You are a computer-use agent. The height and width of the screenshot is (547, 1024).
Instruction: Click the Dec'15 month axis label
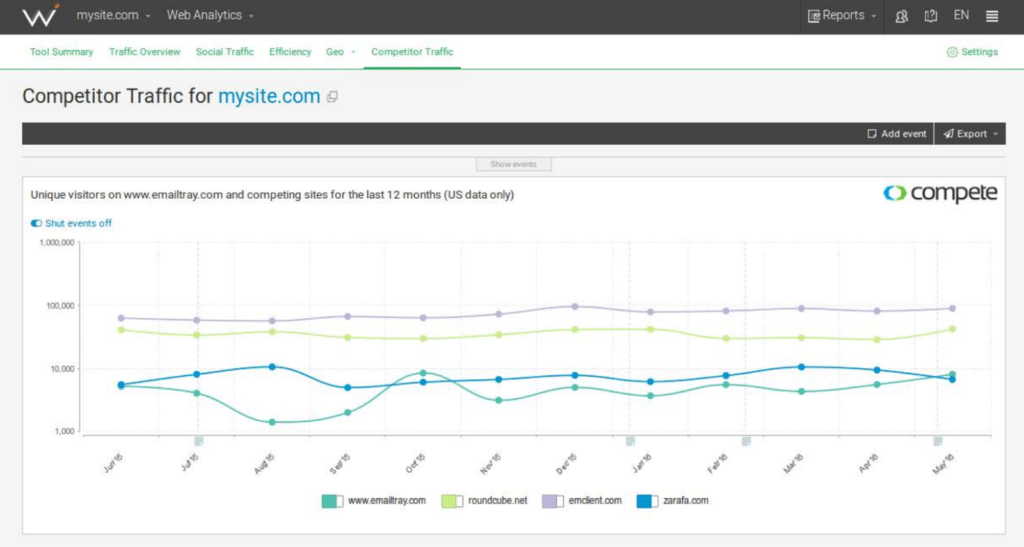[566, 464]
